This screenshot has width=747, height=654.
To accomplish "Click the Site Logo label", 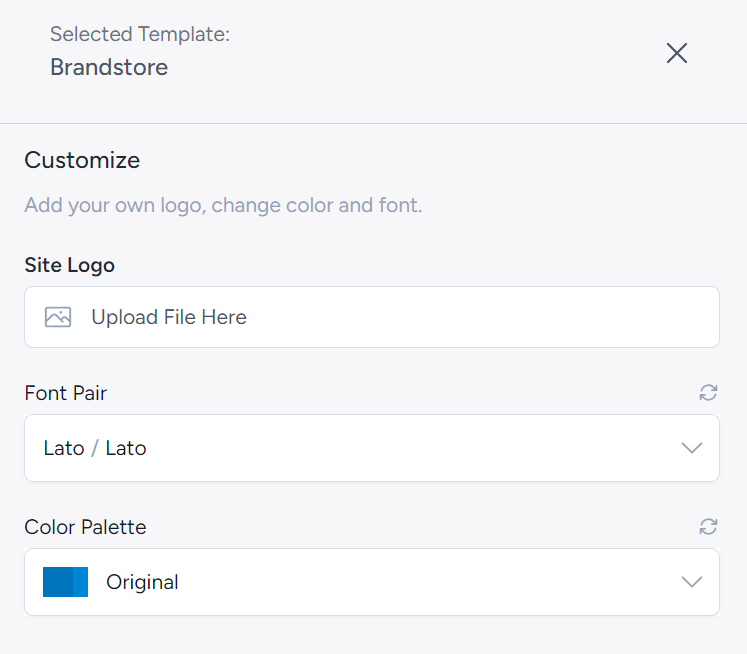I will coord(69,265).
